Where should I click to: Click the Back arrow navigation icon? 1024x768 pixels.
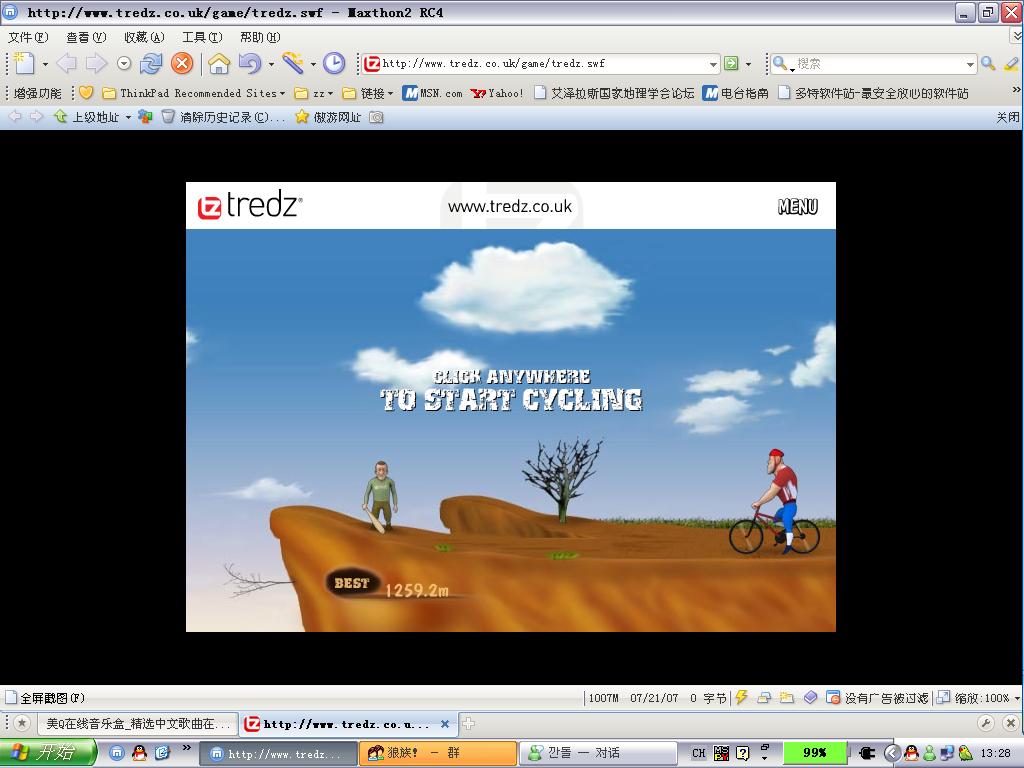[67, 63]
